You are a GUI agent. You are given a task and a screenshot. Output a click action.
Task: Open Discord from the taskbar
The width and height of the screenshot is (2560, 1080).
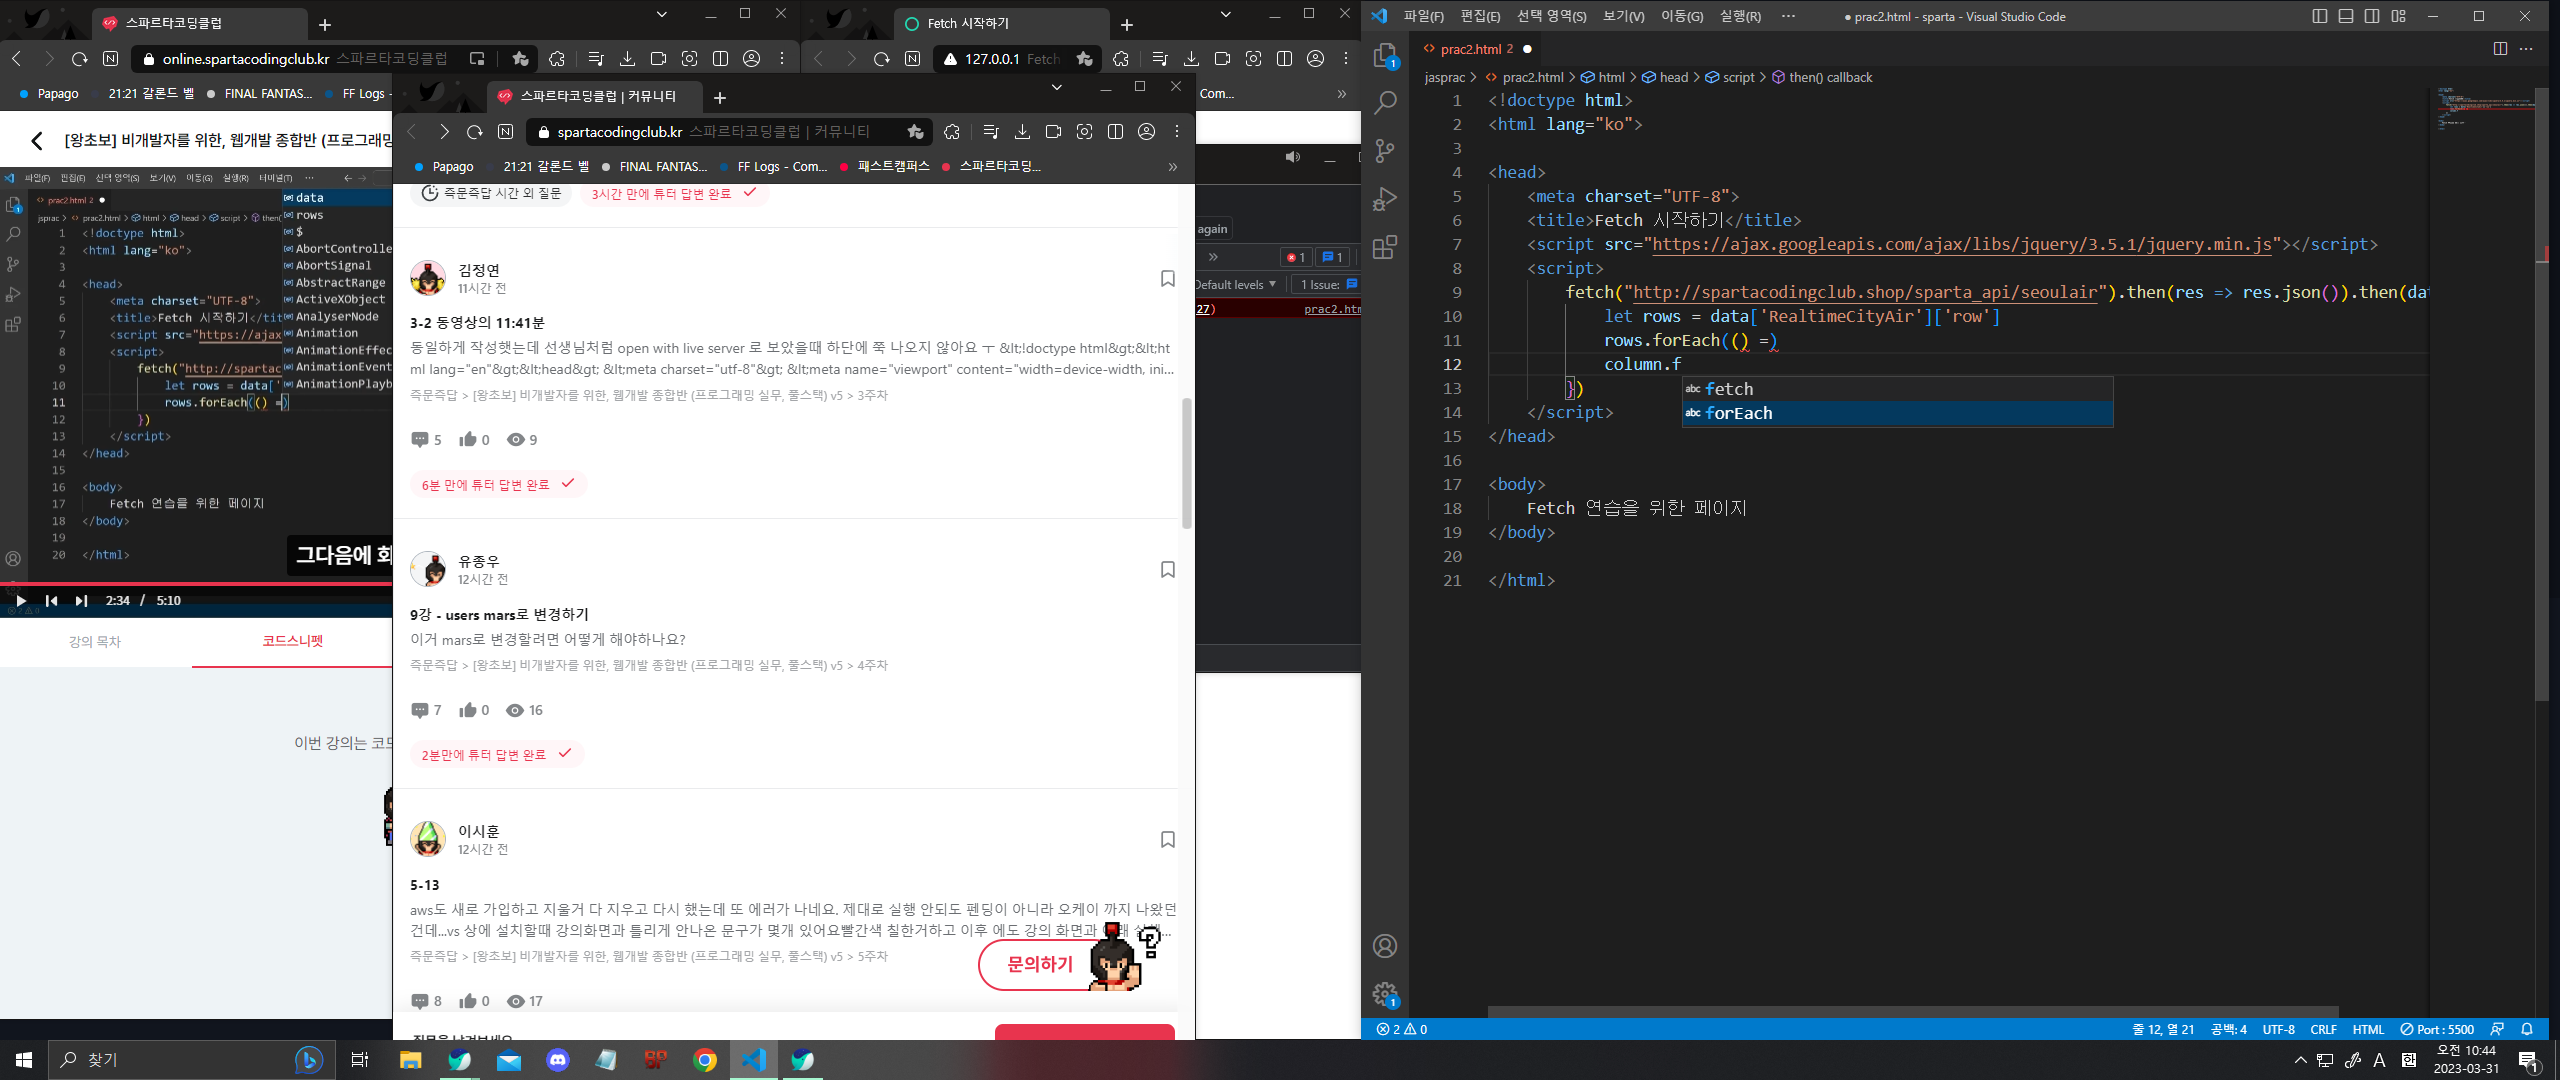click(558, 1060)
